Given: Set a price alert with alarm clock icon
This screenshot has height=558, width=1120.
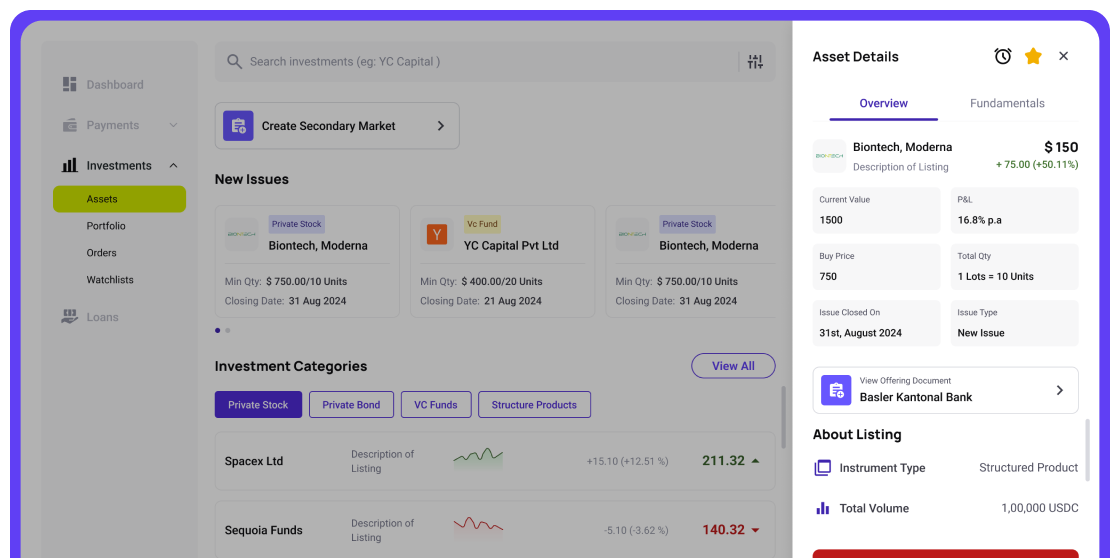Looking at the screenshot, I should 1003,56.
